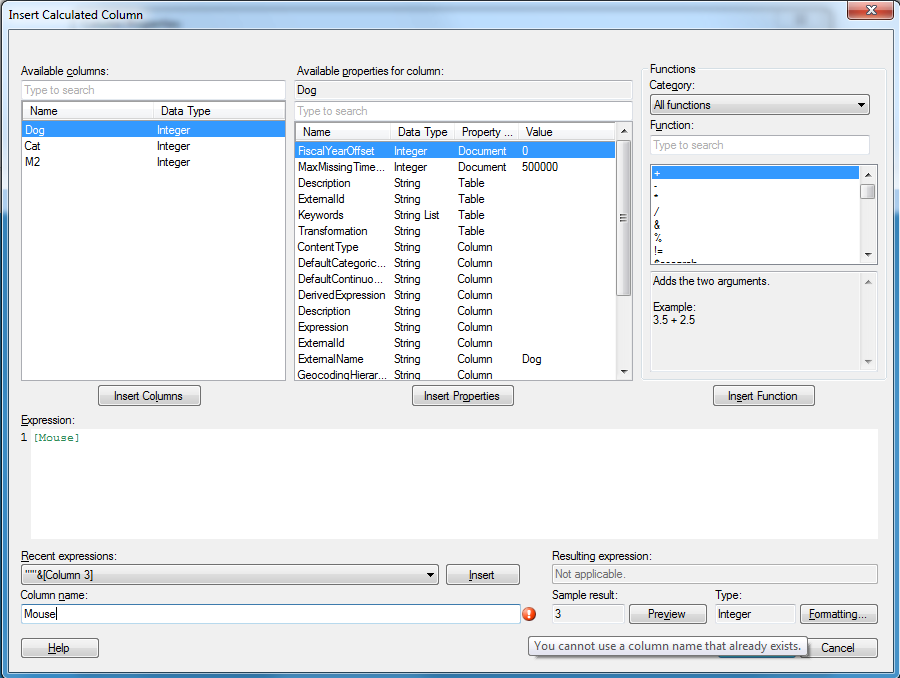This screenshot has height=678, width=900.
Task: Sort properties by the Data Type column header
Action: [x=422, y=132]
